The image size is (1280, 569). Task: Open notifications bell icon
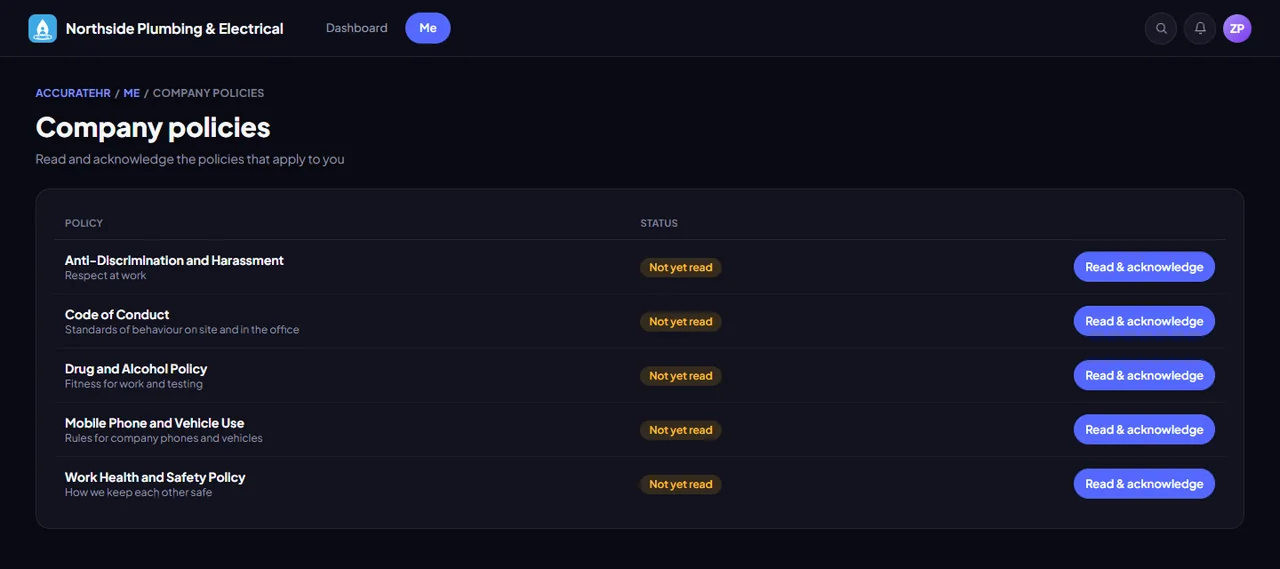point(1200,28)
